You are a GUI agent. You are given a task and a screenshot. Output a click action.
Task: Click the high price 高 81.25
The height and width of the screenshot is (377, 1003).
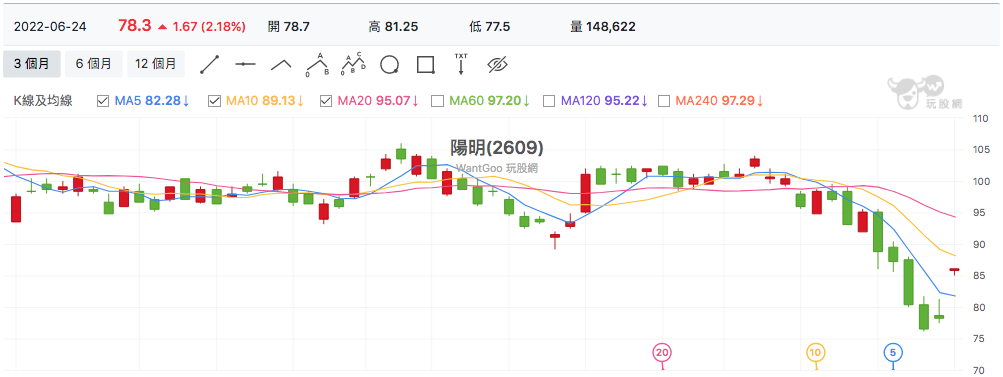pyautogui.click(x=393, y=27)
